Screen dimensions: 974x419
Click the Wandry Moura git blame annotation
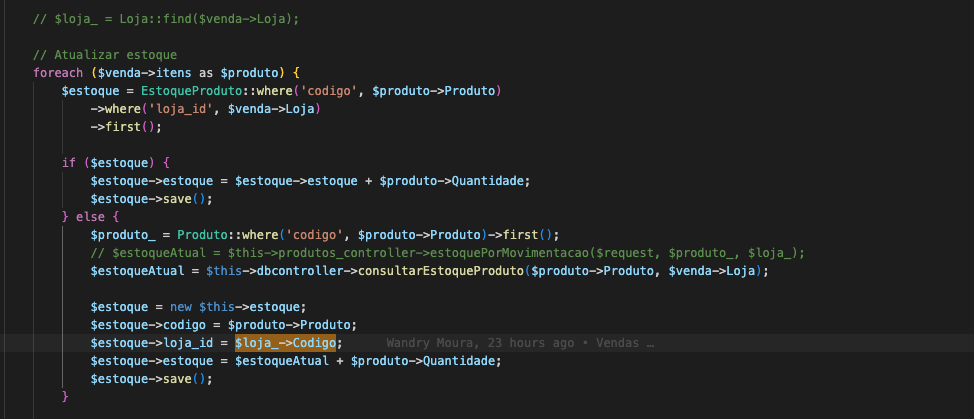519,343
